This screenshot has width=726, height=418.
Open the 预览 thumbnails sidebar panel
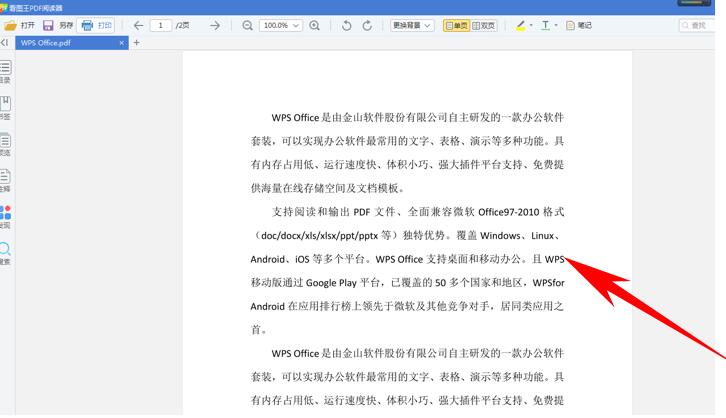click(5, 144)
